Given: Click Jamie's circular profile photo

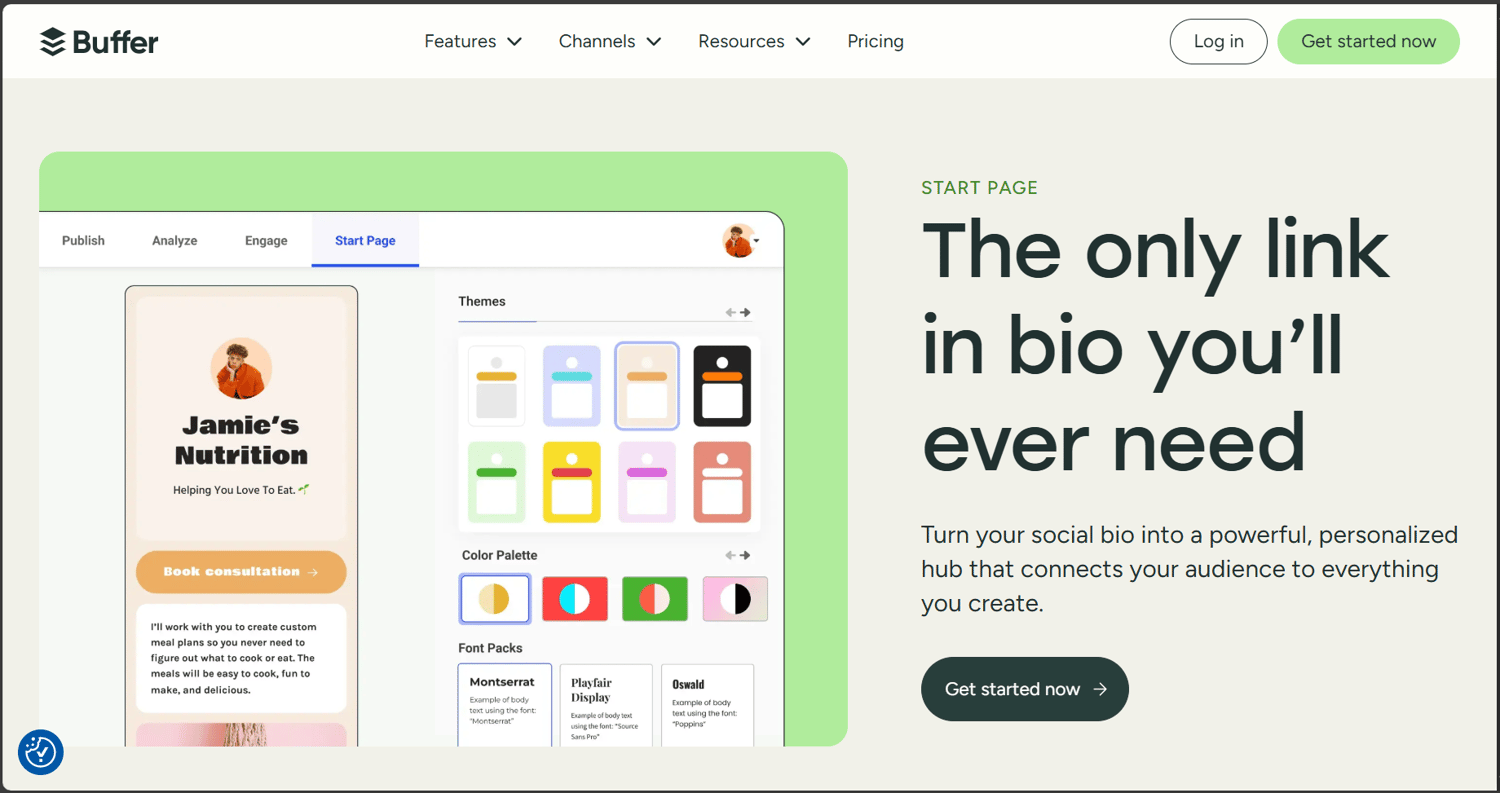Looking at the screenshot, I should click(241, 368).
